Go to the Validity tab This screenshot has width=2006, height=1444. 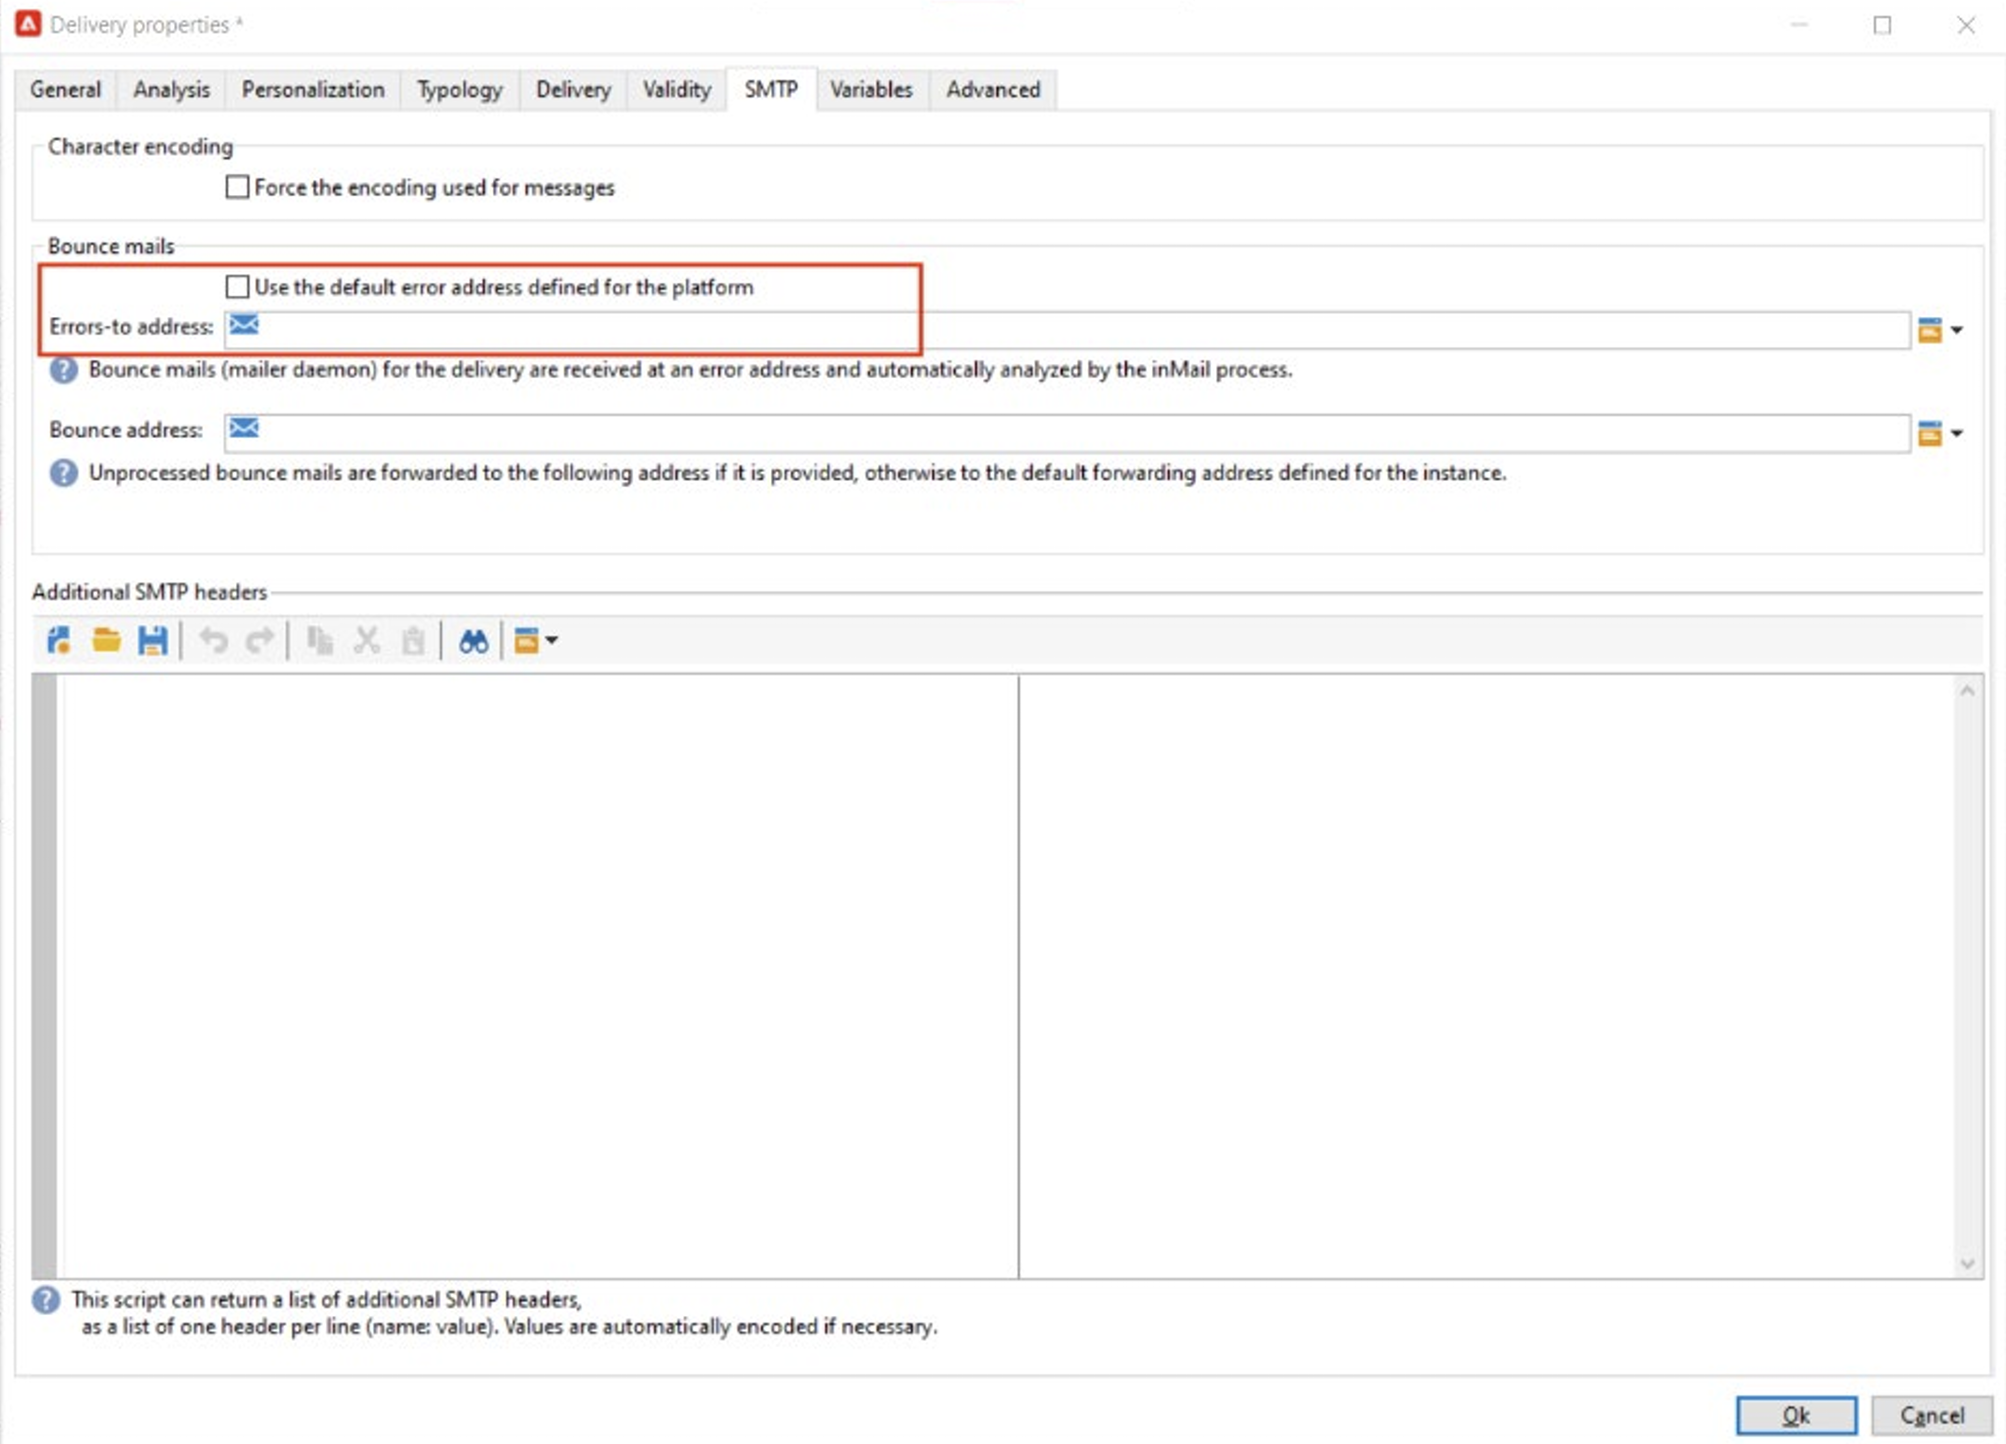676,89
